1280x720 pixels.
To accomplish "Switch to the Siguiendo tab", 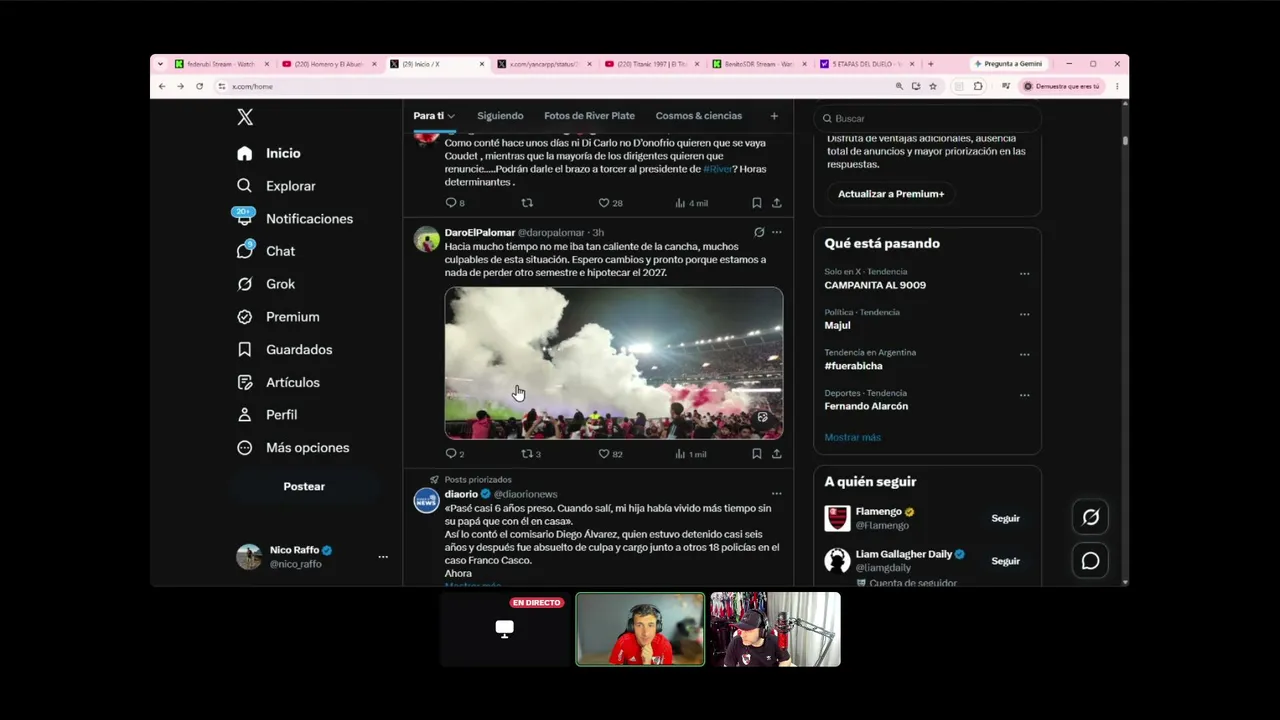I will [x=500, y=116].
